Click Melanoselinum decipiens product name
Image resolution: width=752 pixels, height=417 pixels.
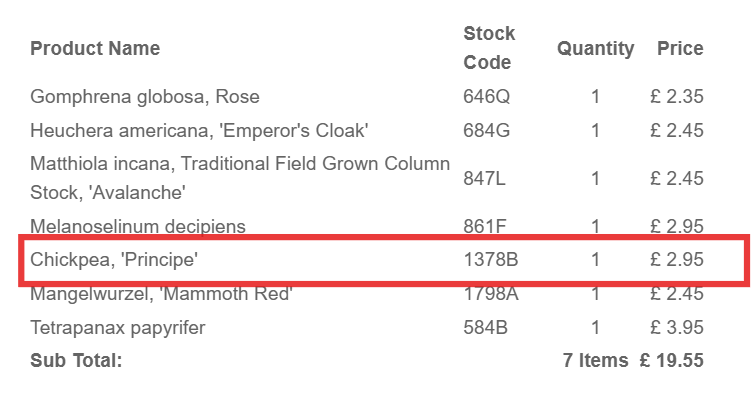[x=138, y=226]
